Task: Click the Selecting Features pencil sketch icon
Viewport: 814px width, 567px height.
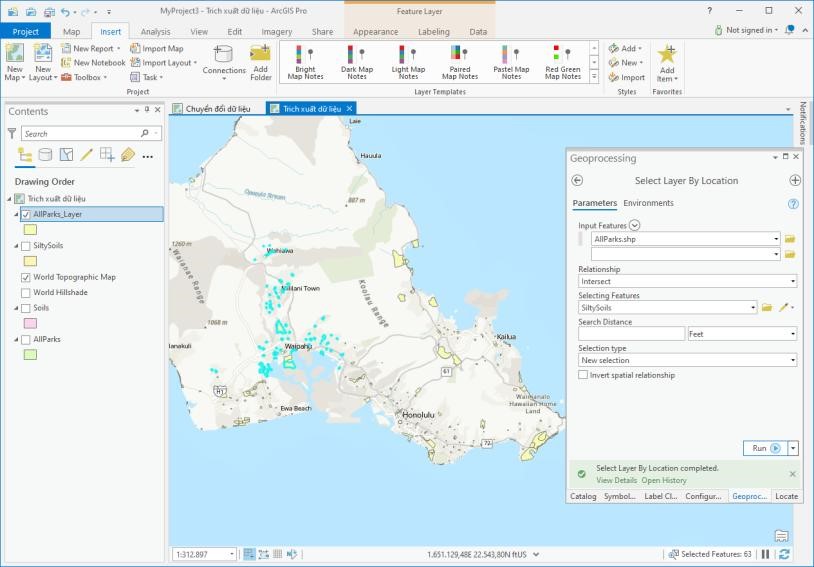Action: point(784,307)
